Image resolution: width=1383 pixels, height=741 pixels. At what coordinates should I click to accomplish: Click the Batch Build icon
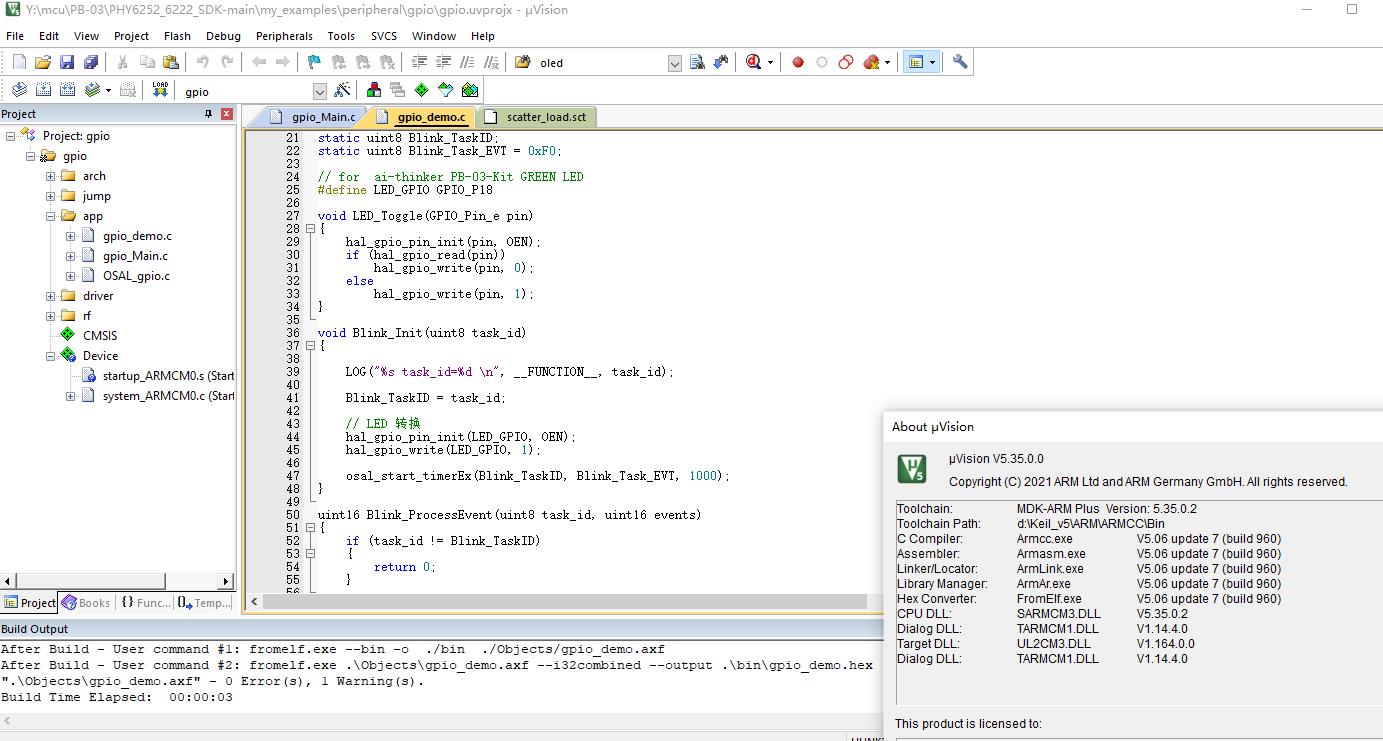(92, 90)
